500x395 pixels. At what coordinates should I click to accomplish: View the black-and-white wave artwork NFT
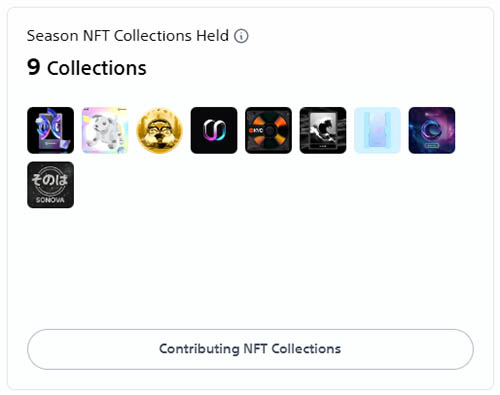pos(323,130)
